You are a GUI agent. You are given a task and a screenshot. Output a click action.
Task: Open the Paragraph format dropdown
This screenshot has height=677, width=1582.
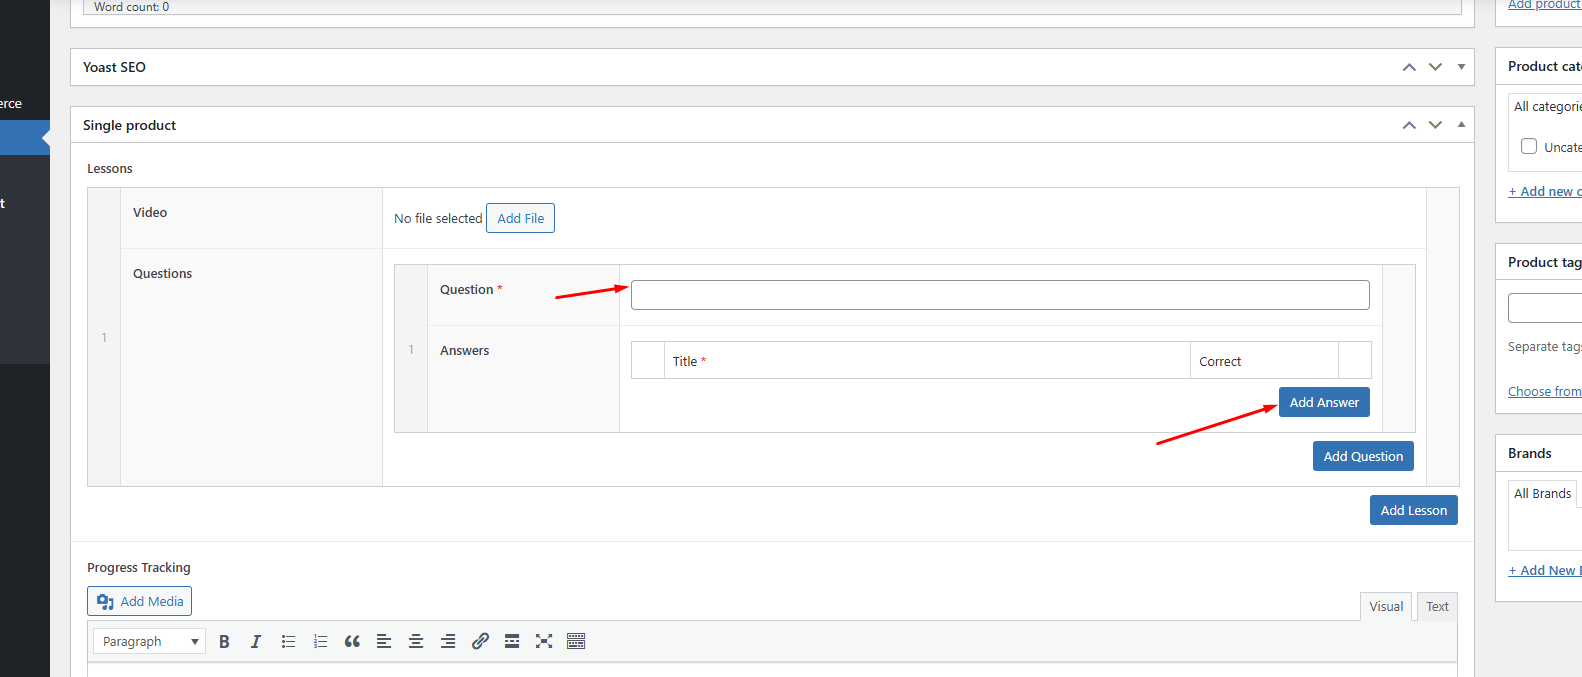pos(149,642)
